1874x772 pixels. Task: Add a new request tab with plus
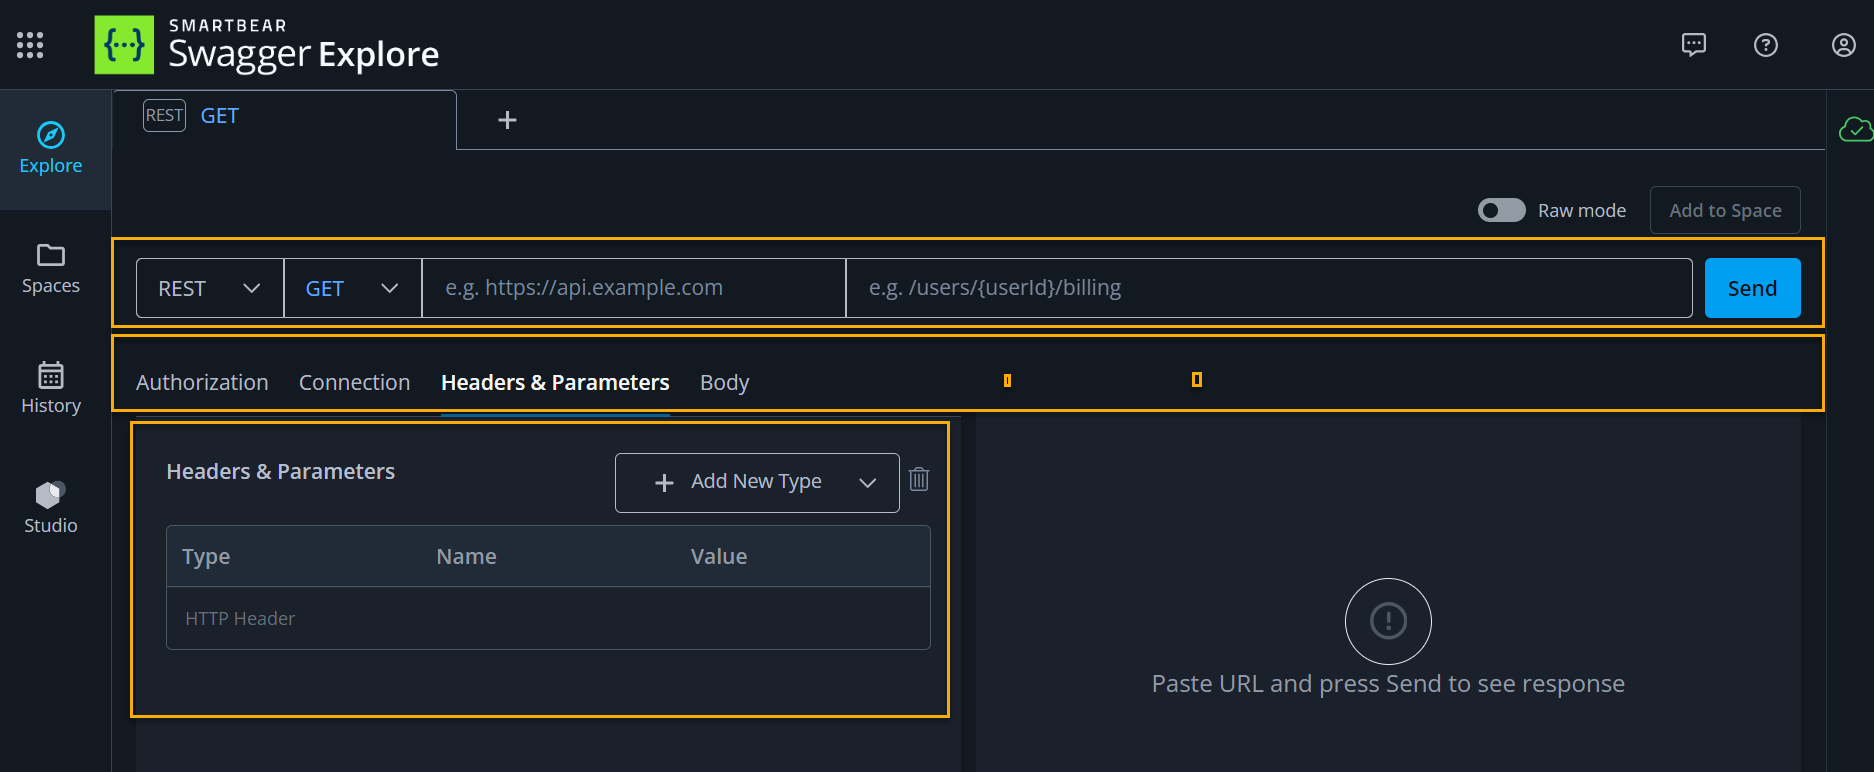point(507,120)
